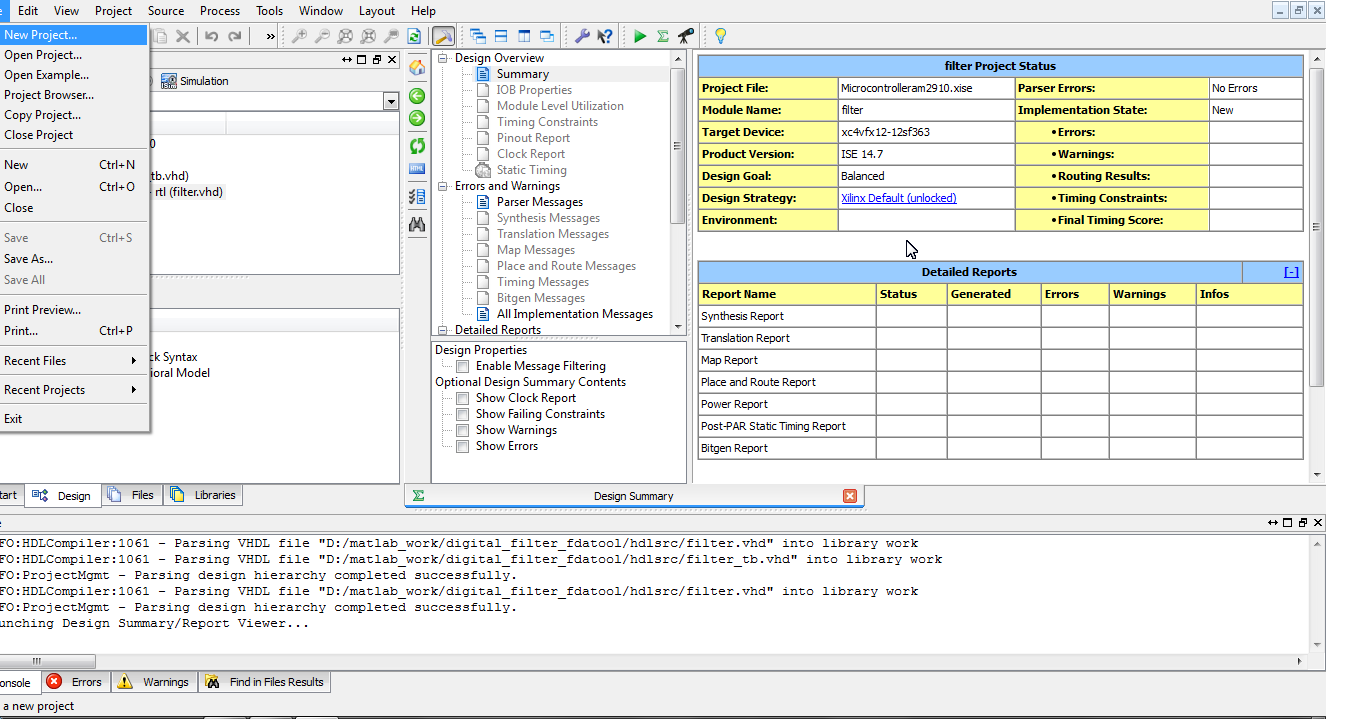Click the green Reload arrows icon
The height and width of the screenshot is (719, 1366).
click(x=417, y=146)
